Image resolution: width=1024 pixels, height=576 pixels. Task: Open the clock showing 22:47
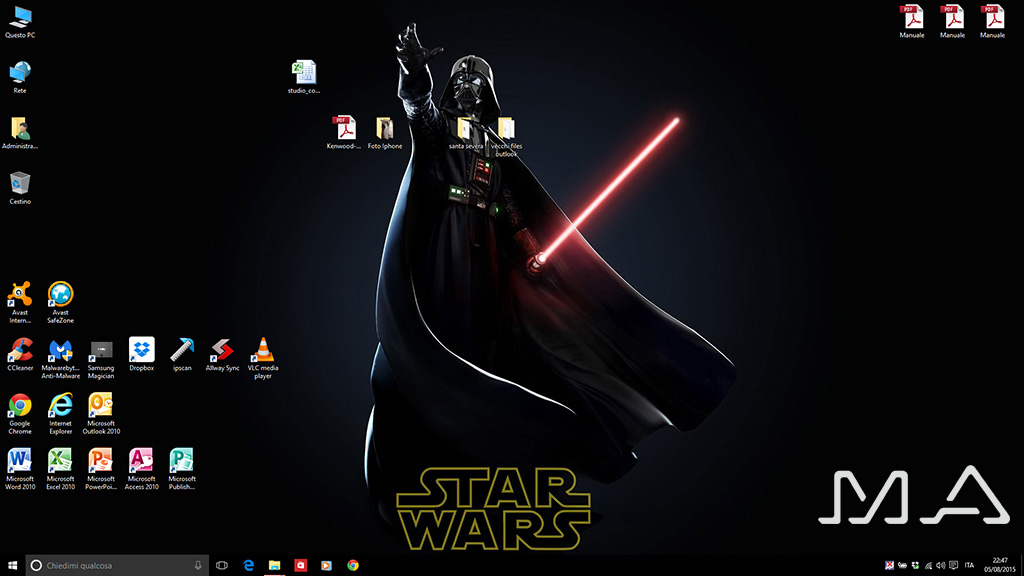(1000, 566)
